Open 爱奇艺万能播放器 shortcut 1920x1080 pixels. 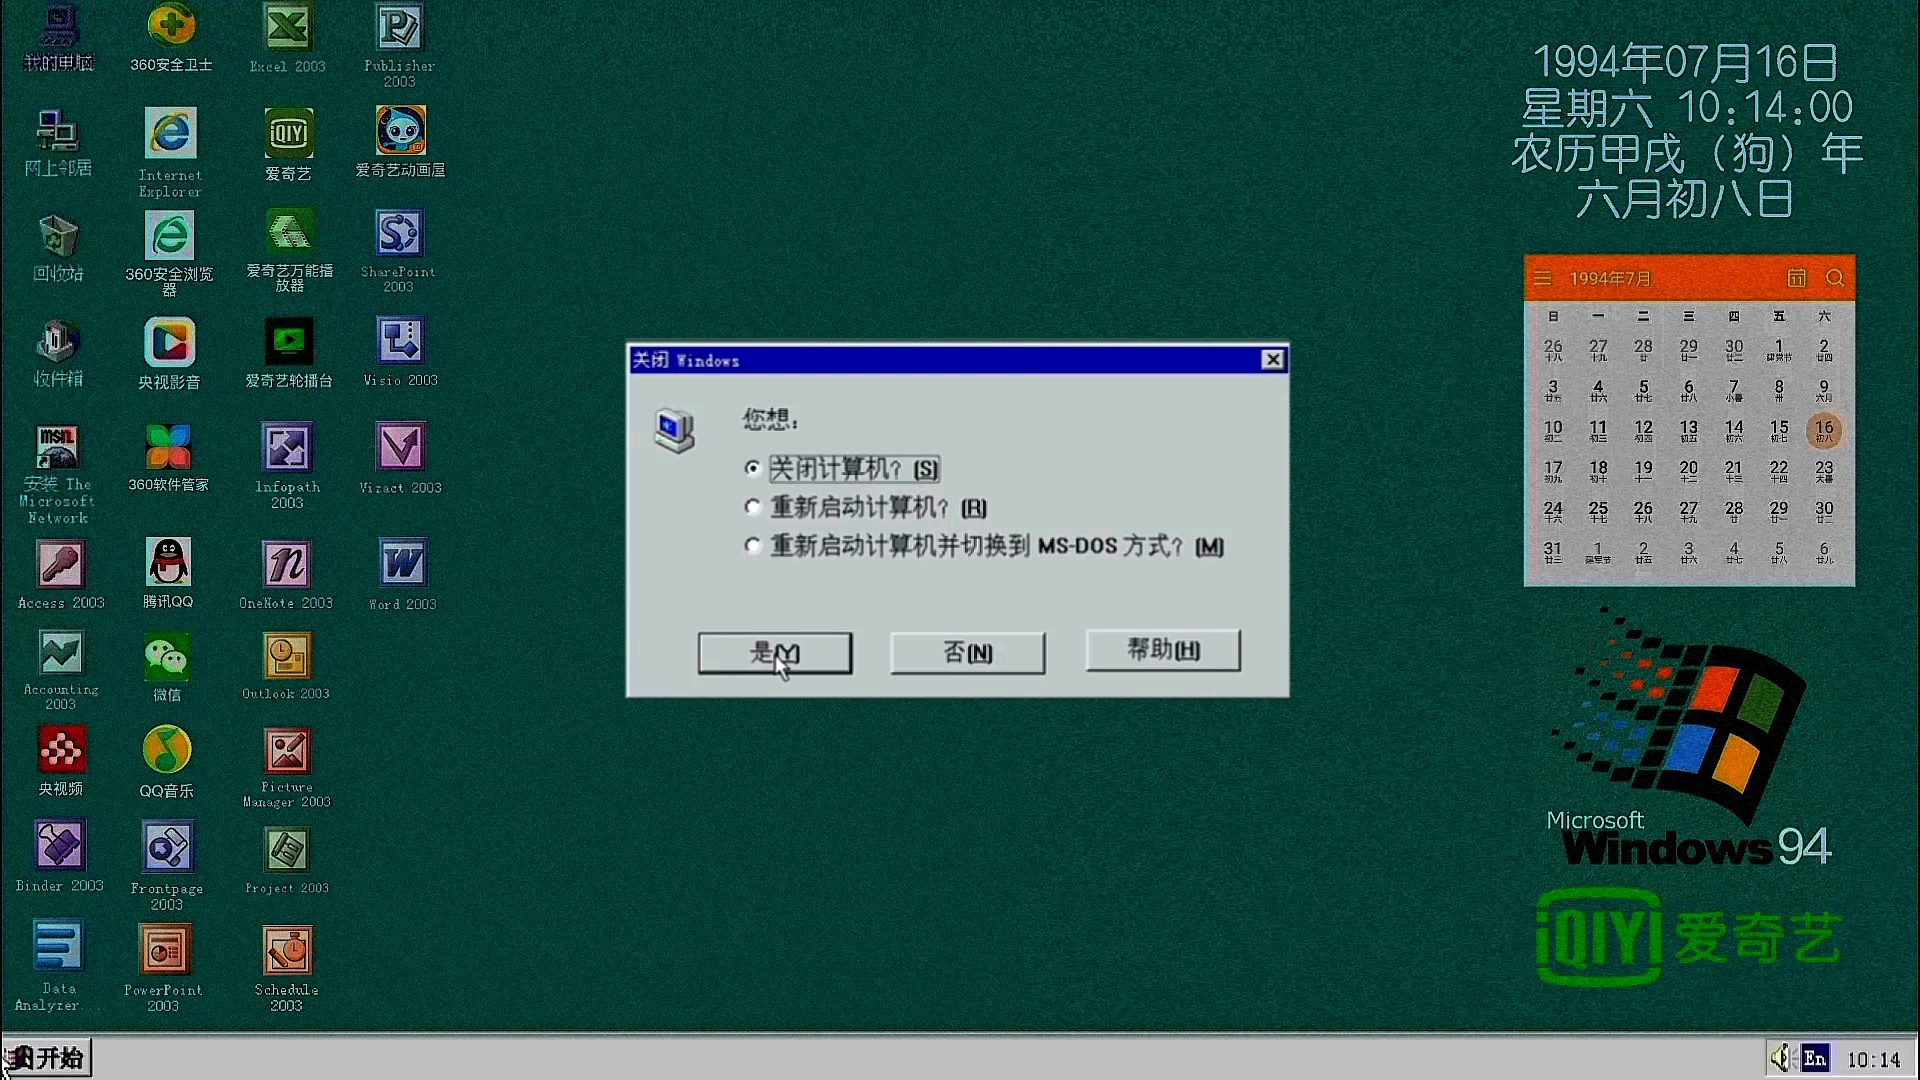289,250
